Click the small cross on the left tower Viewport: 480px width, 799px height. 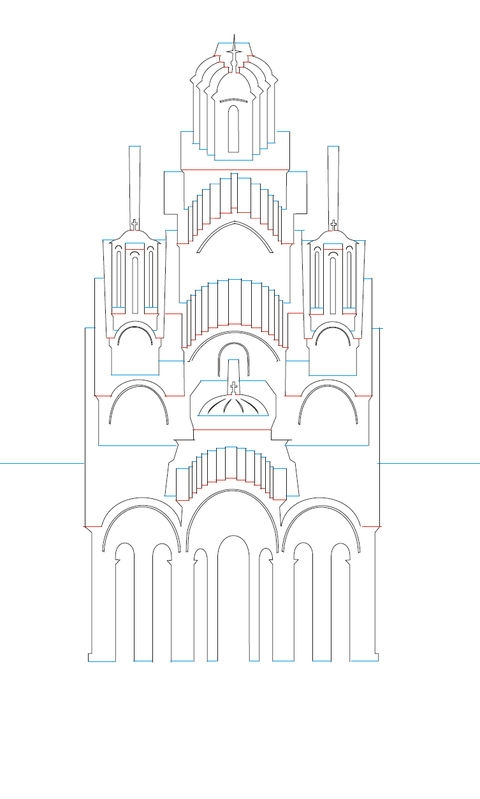click(x=134, y=225)
